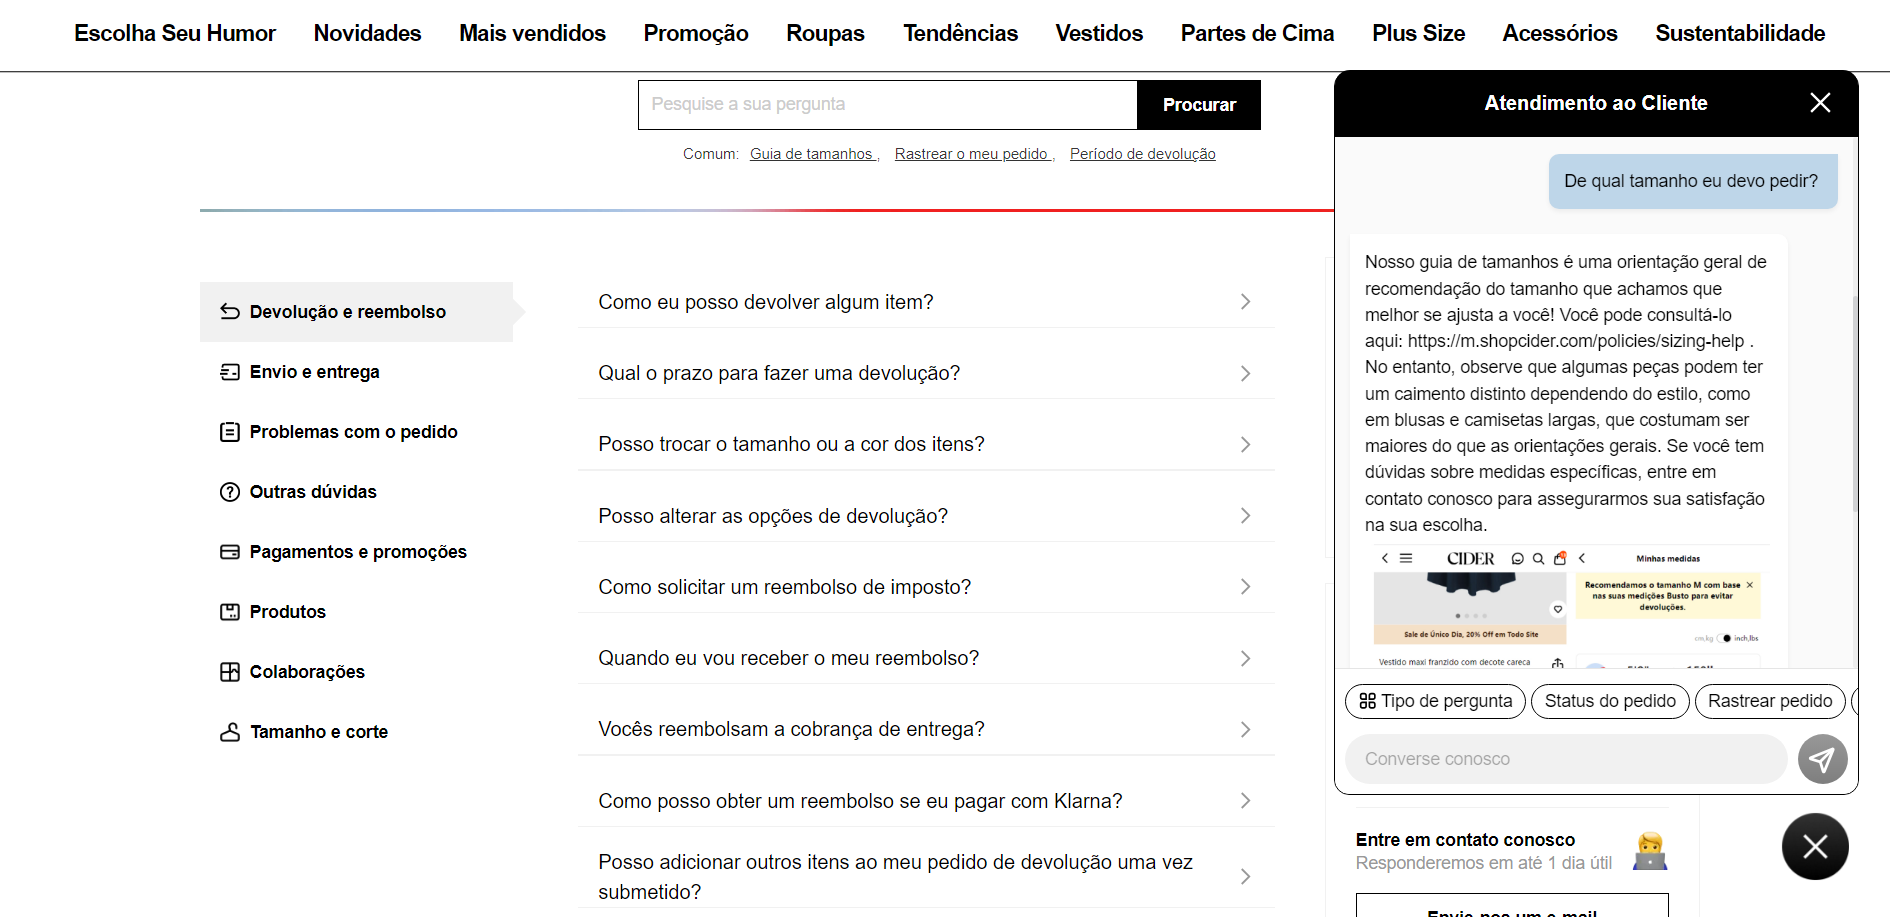Go to Tamanho e corte section
The width and height of the screenshot is (1890, 917).
pos(318,732)
